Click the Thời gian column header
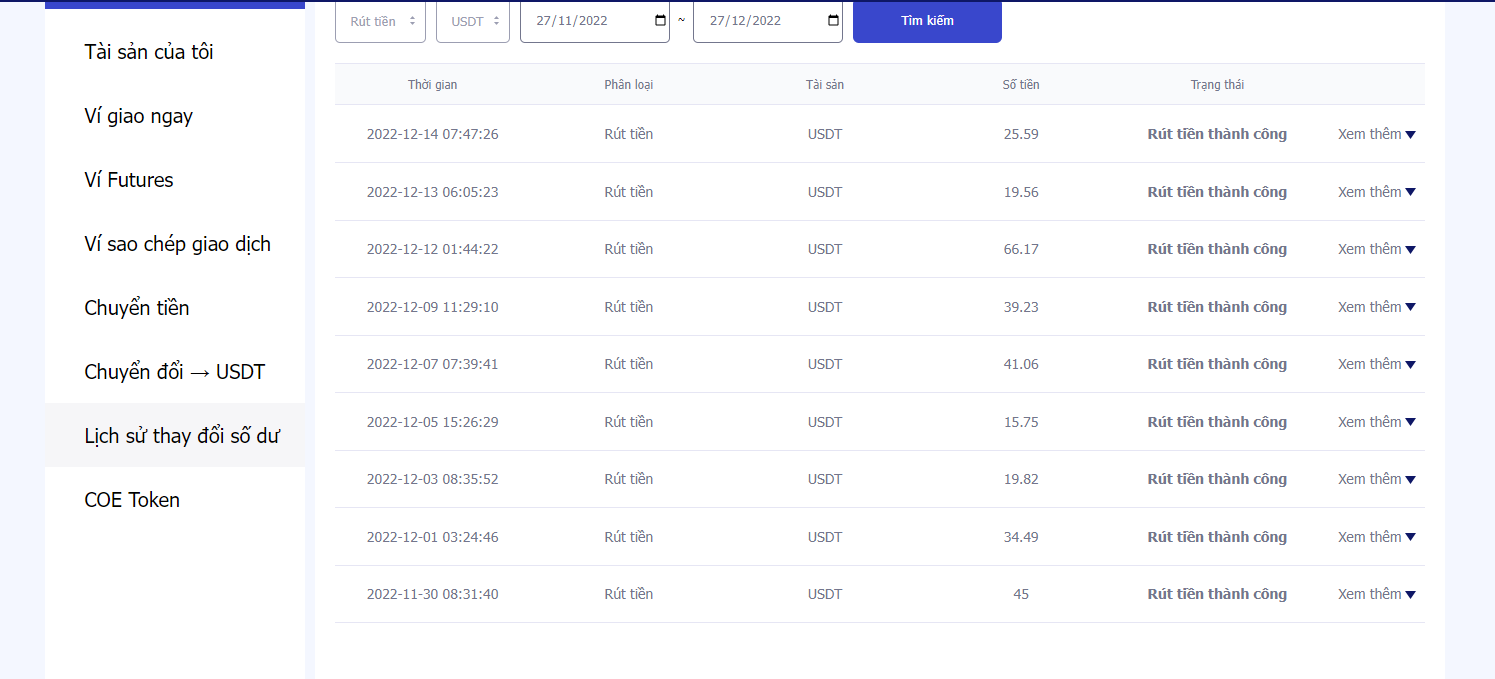This screenshot has width=1495, height=679. tap(432, 85)
